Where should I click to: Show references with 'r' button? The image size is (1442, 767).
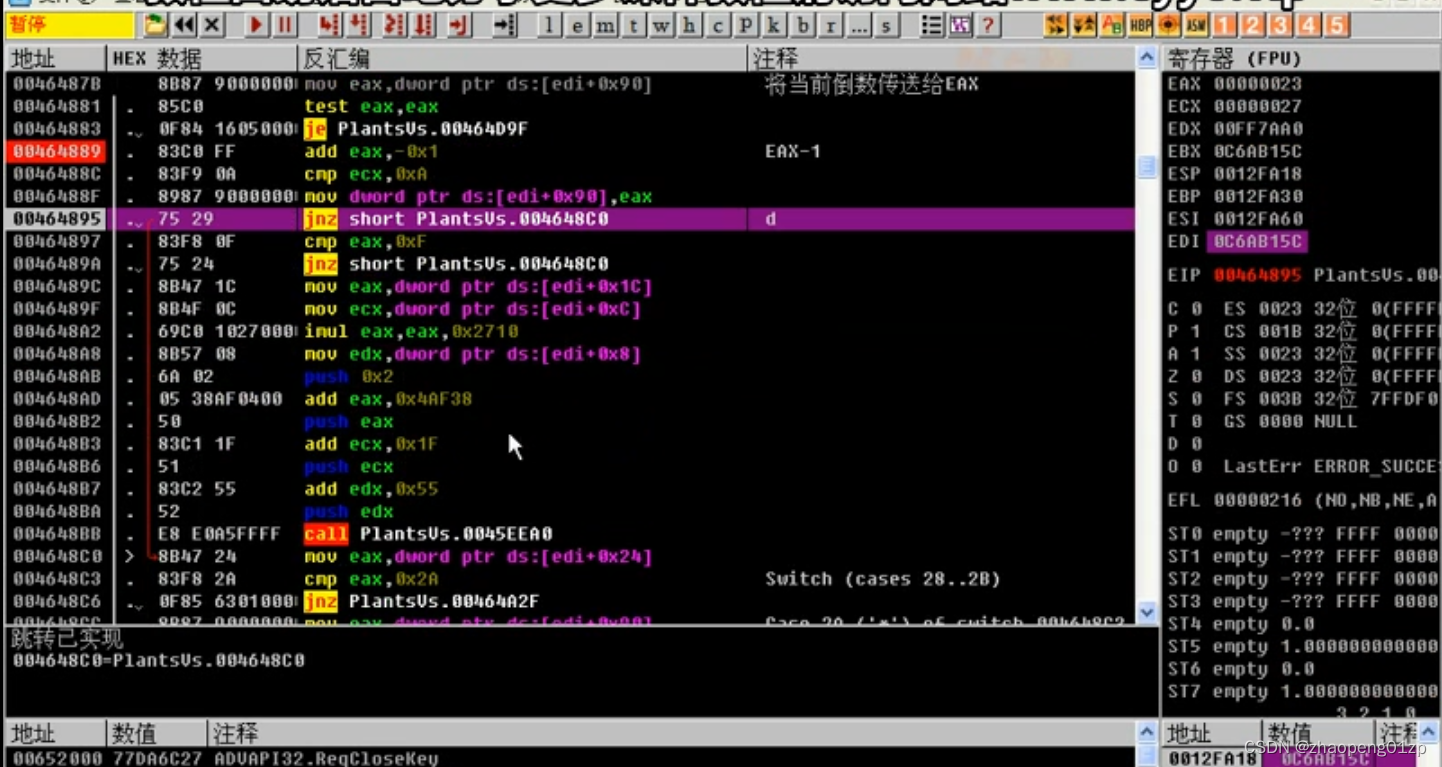click(830, 25)
